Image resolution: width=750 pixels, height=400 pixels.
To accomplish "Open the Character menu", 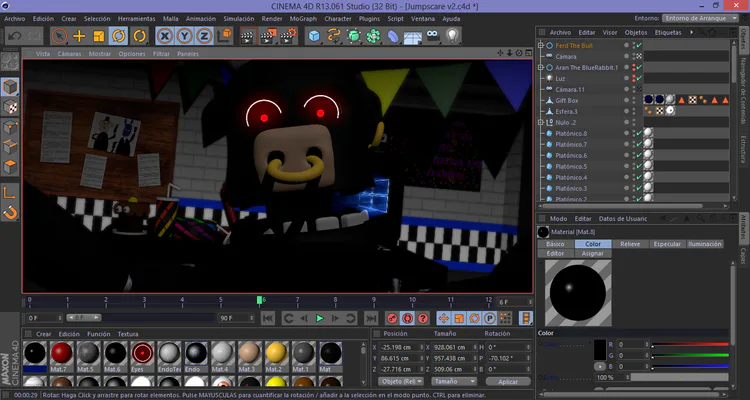I will (x=338, y=19).
